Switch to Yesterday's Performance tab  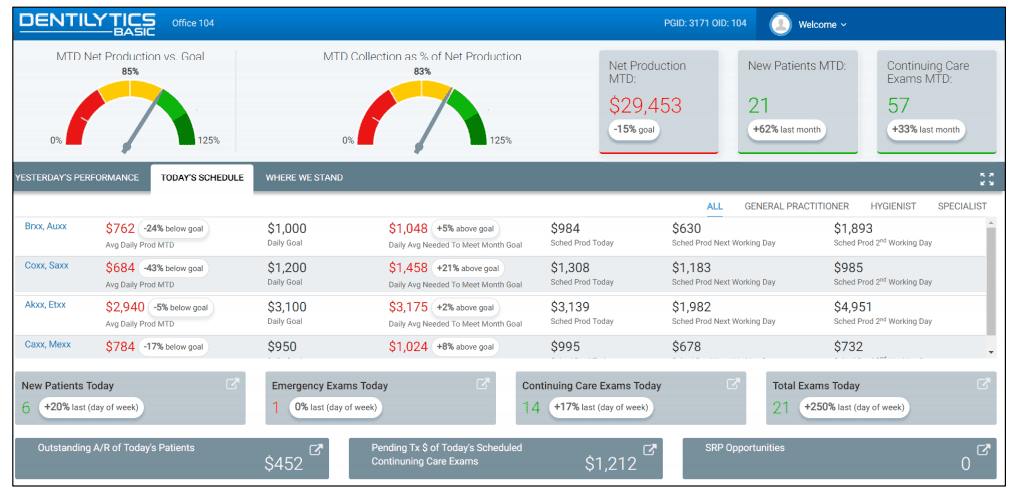coord(77,178)
